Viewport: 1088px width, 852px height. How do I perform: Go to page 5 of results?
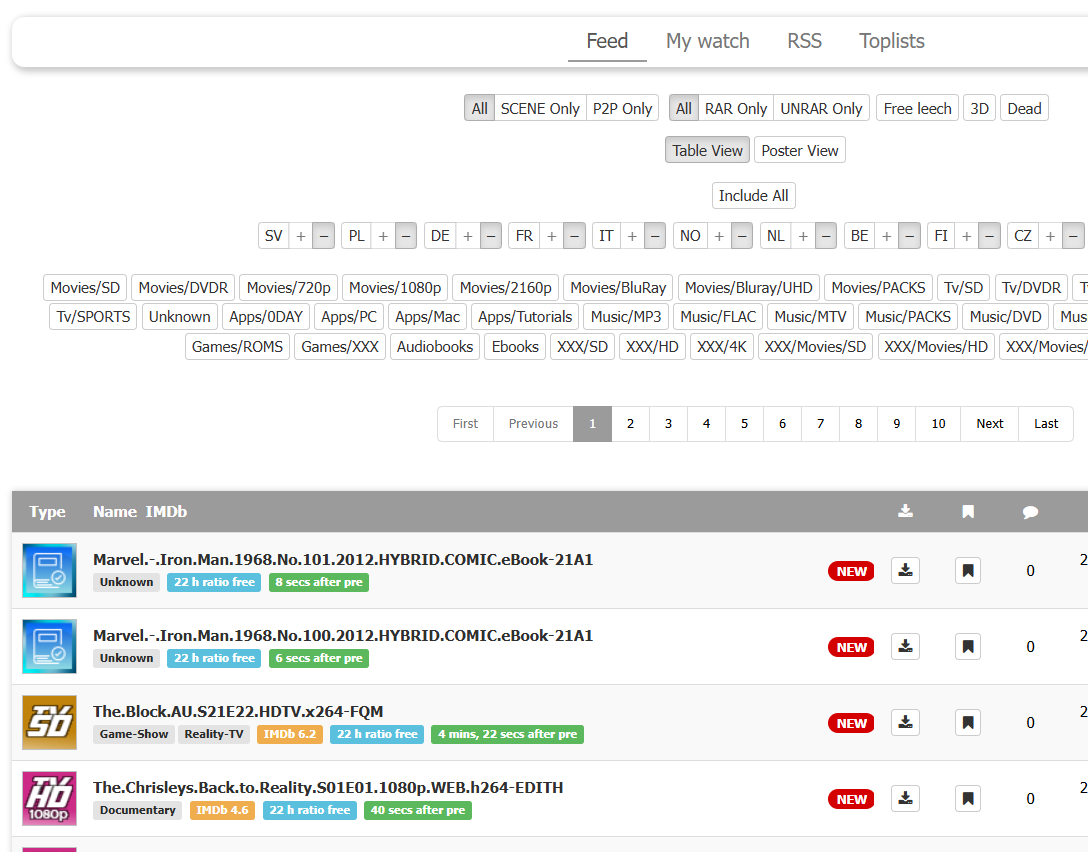[x=744, y=424]
